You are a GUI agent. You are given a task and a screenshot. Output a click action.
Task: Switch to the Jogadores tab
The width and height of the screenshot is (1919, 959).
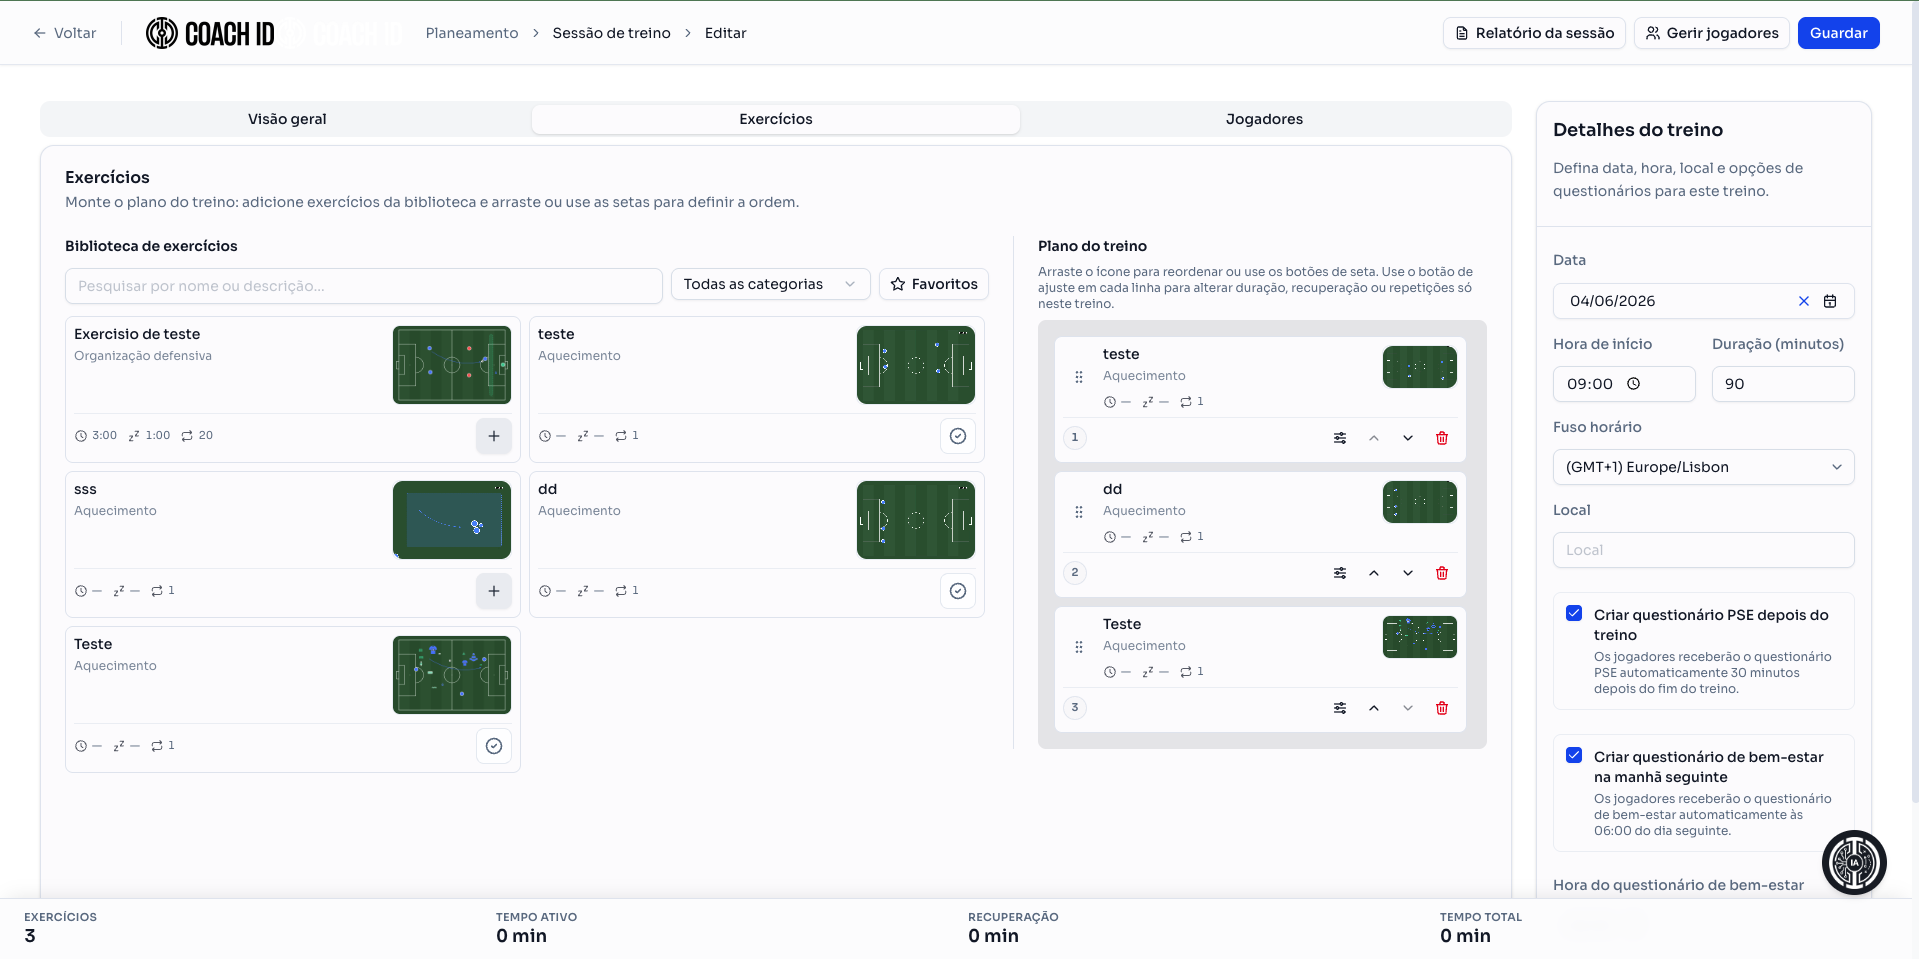tap(1264, 119)
